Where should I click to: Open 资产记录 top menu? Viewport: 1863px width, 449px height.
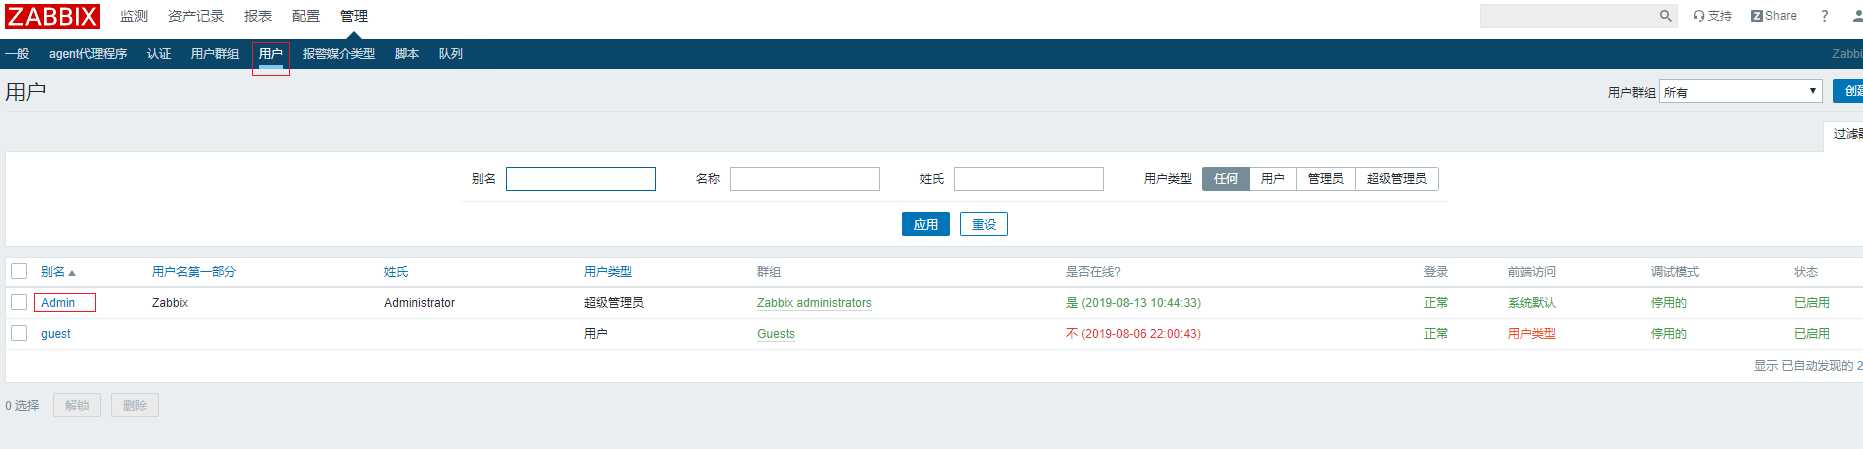[196, 16]
